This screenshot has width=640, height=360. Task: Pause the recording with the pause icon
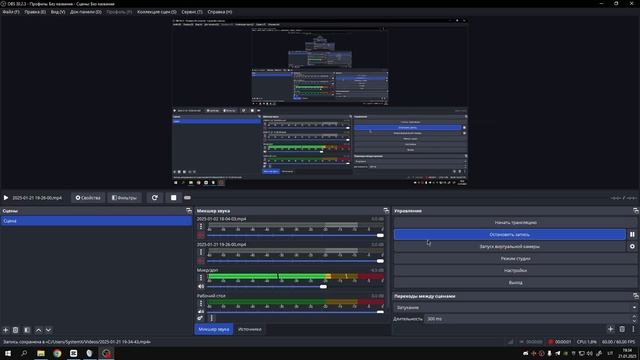[632, 235]
